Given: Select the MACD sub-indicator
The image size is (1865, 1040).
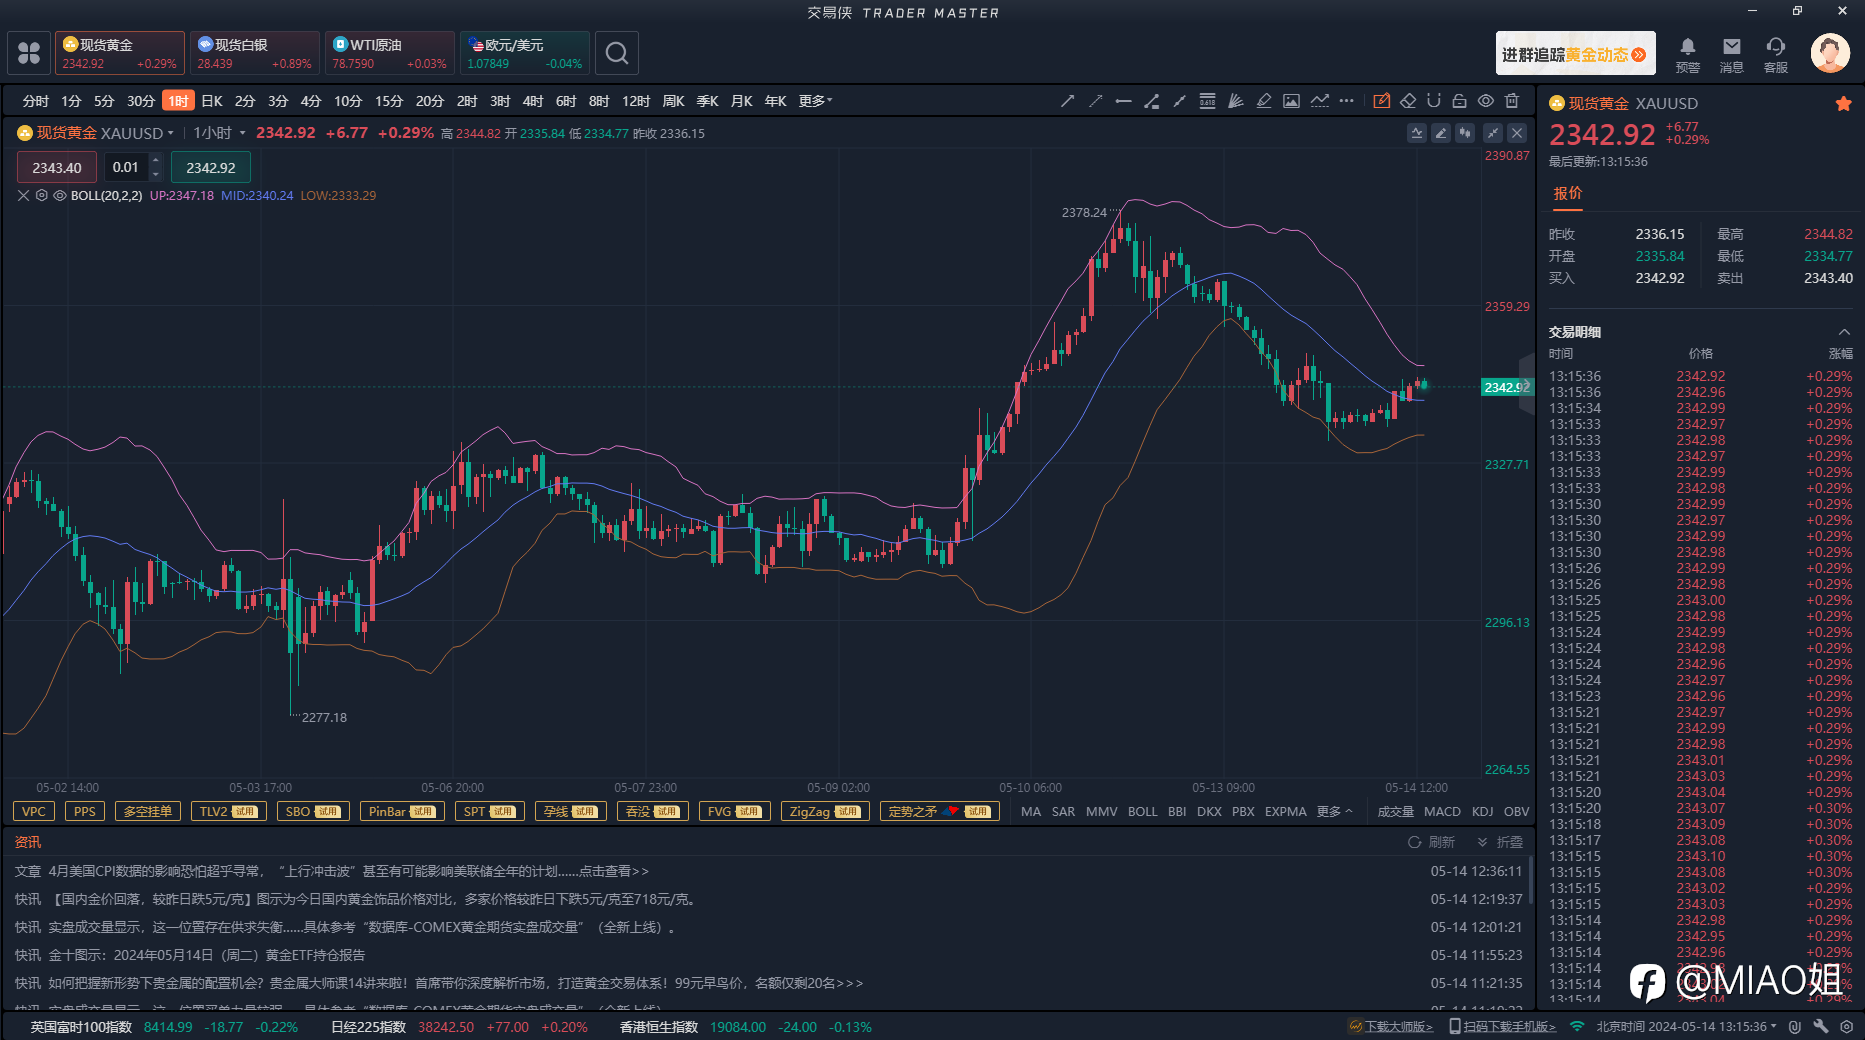Looking at the screenshot, I should pyautogui.click(x=1442, y=812).
